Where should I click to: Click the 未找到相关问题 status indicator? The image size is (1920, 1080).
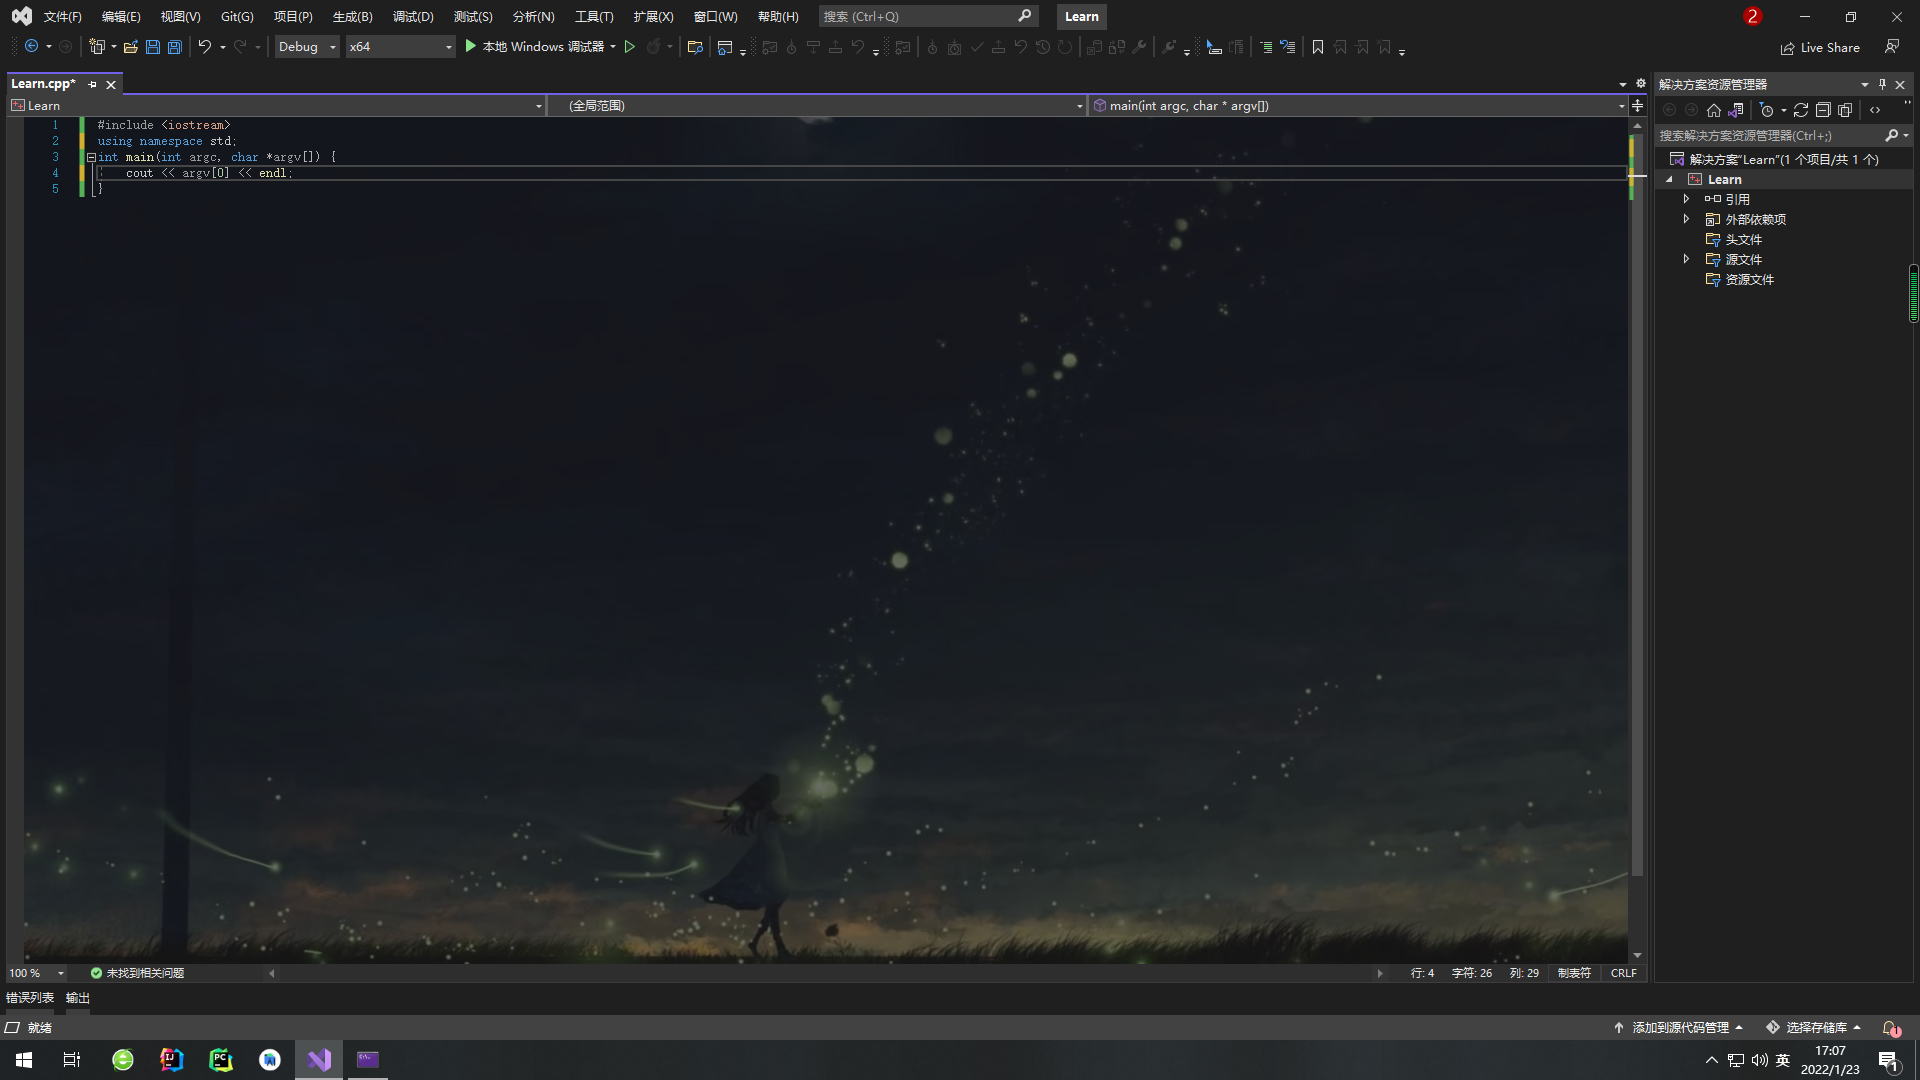tap(137, 973)
